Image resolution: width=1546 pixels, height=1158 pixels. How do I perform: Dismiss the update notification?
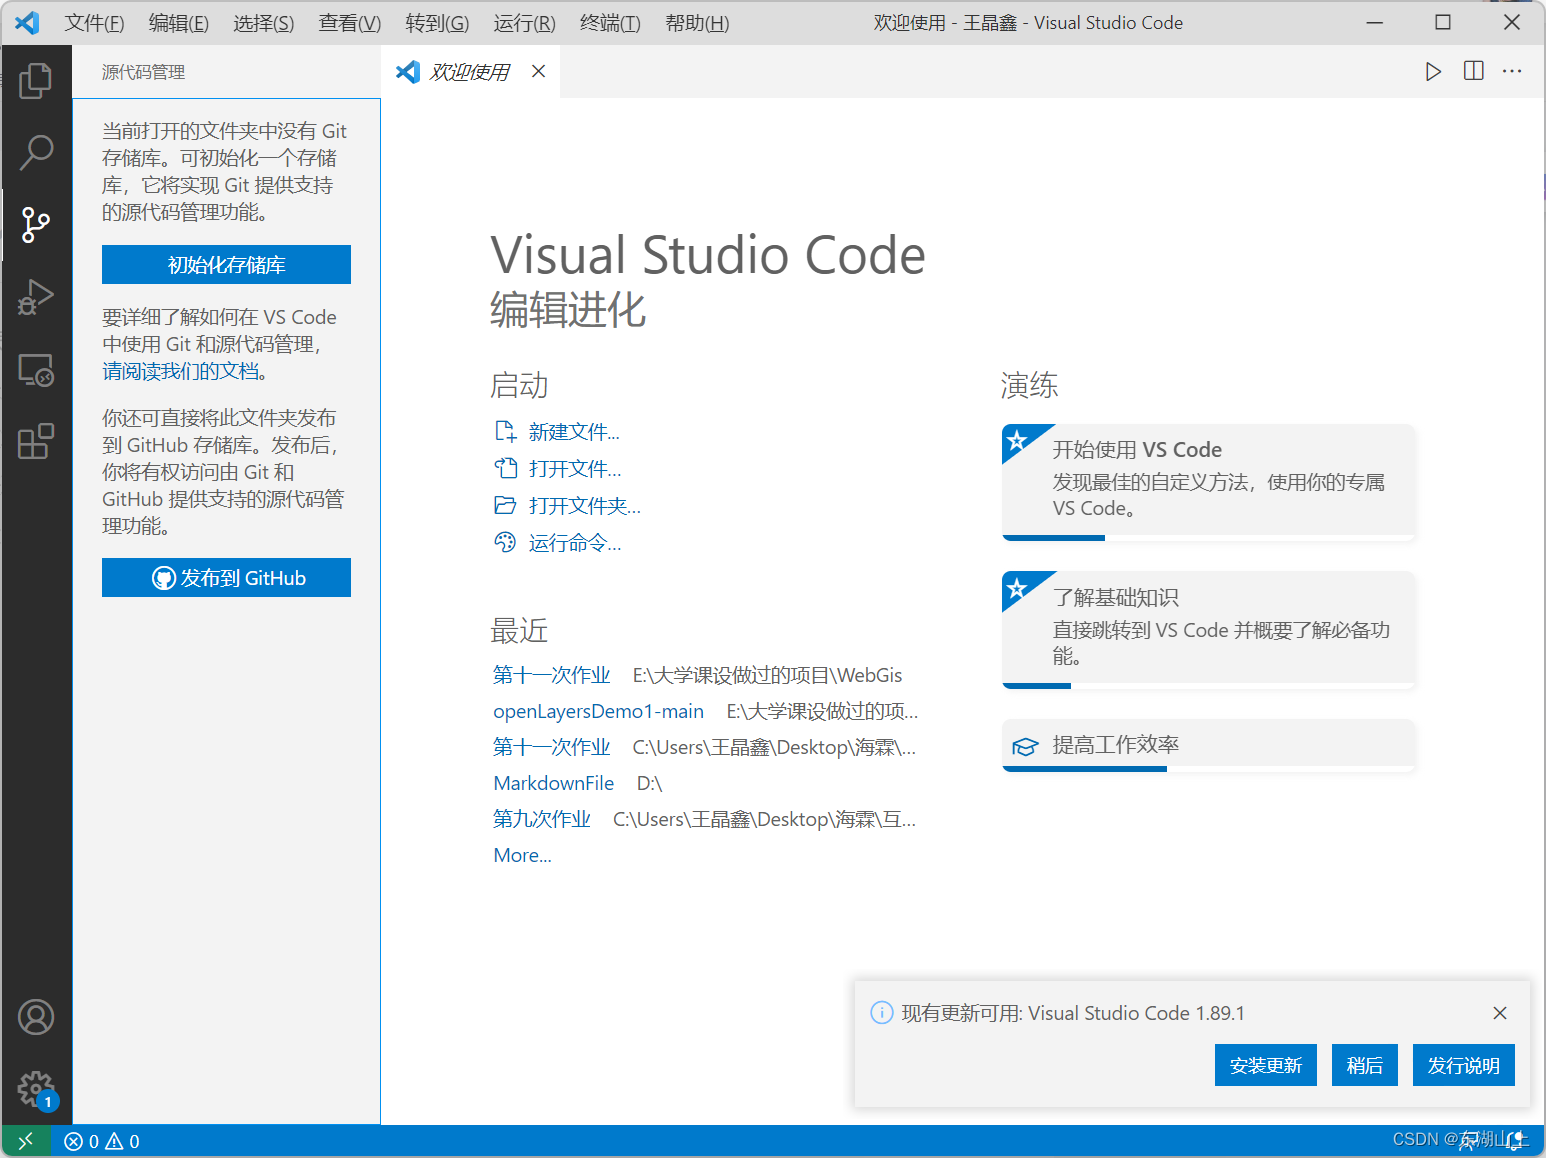1500,1013
